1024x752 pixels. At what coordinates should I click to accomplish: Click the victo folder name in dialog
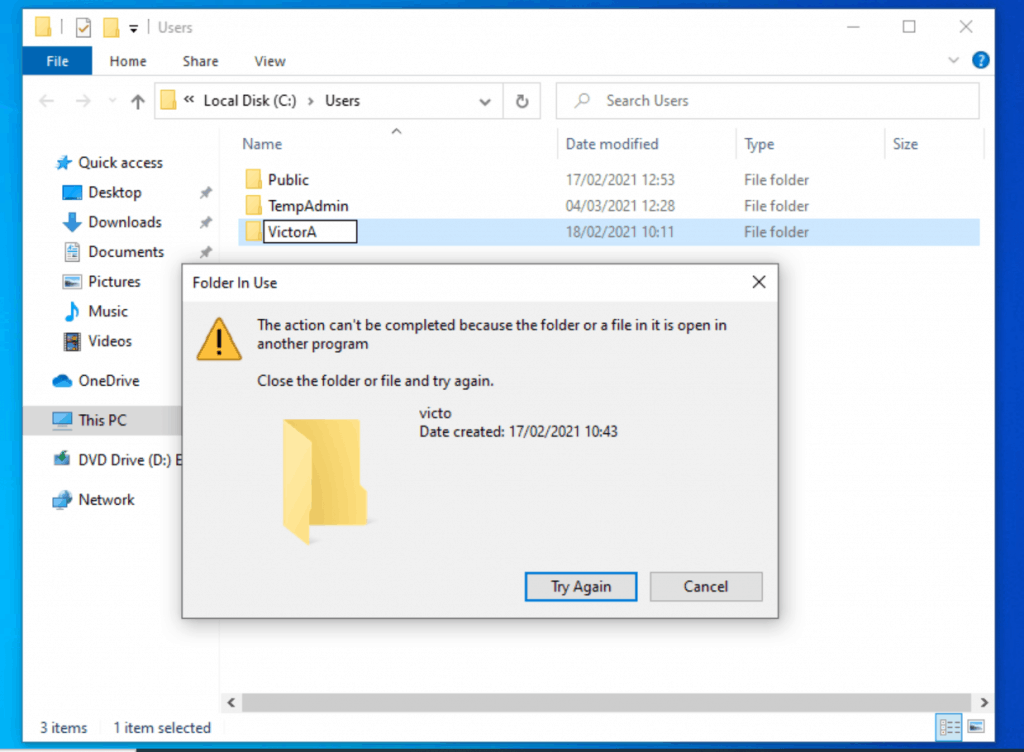[435, 413]
